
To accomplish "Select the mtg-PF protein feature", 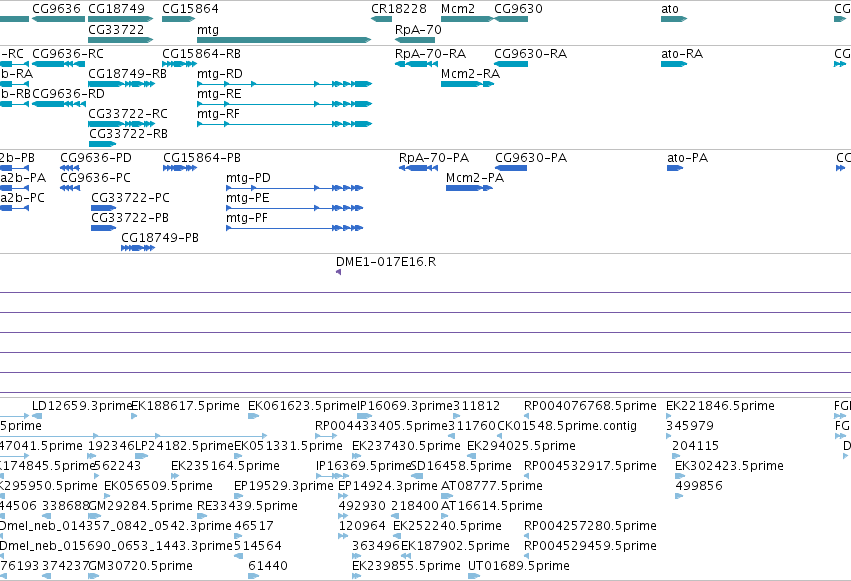I will coord(295,228).
